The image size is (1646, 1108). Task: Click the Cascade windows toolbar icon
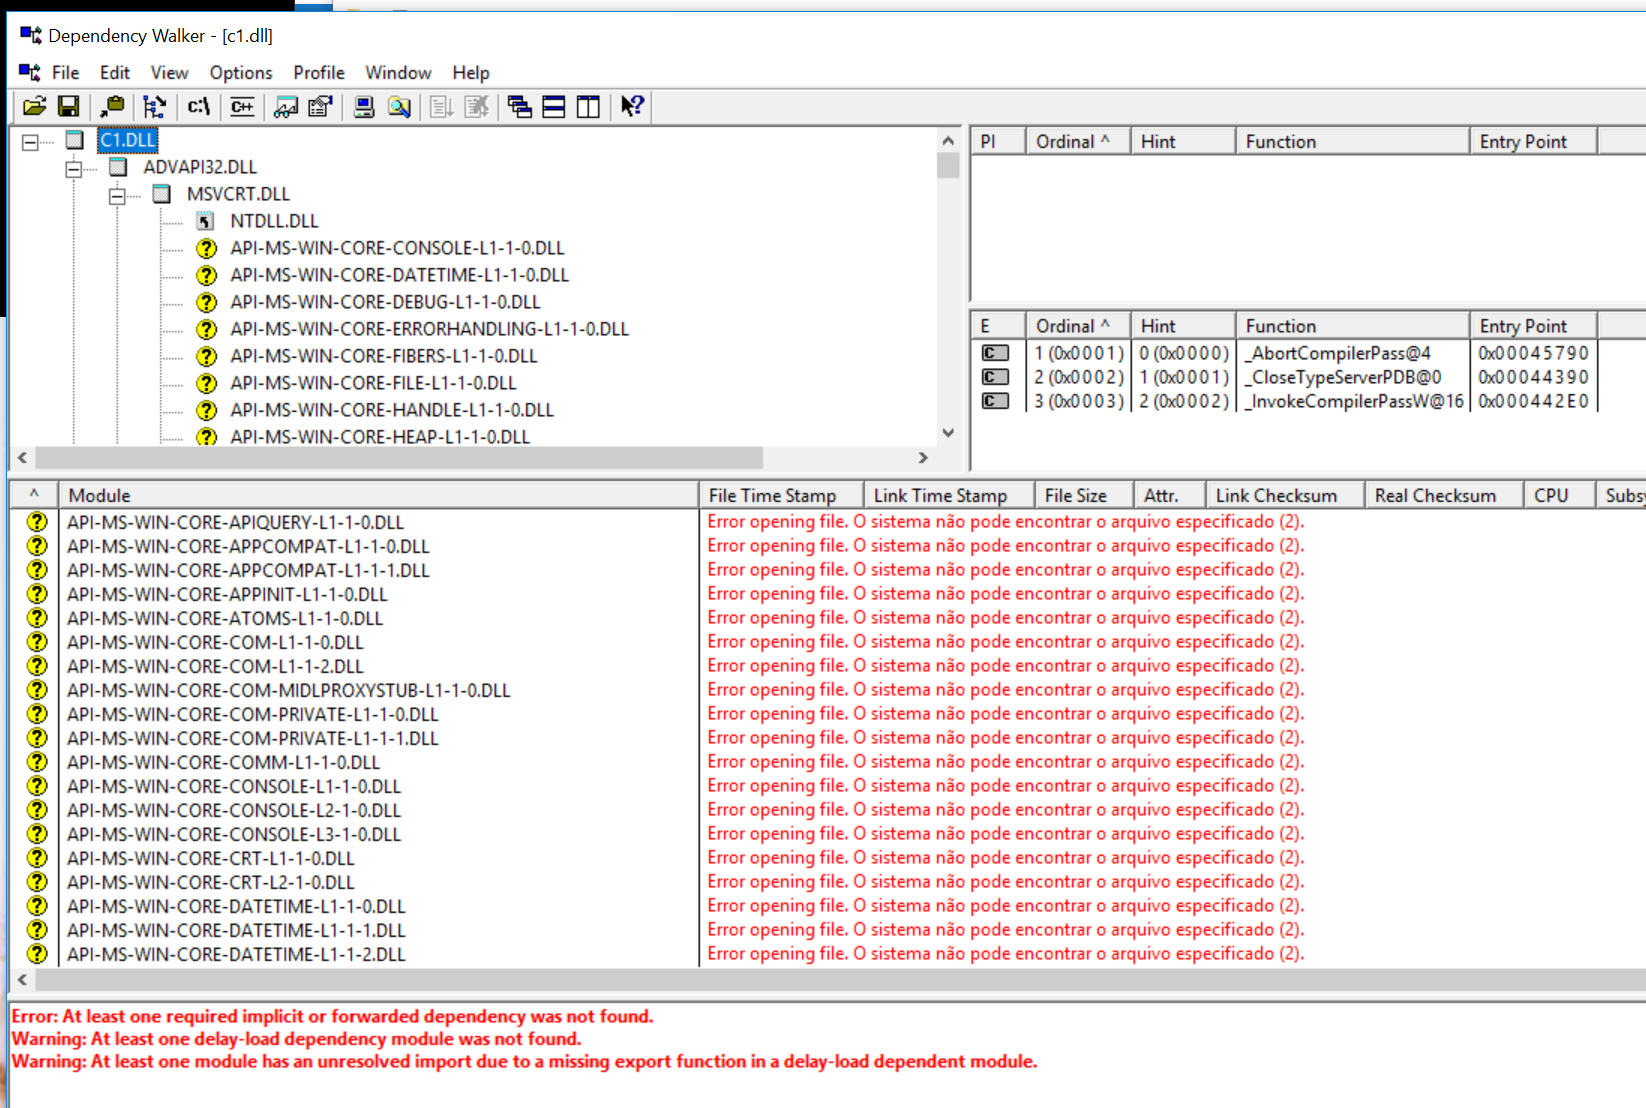click(519, 106)
